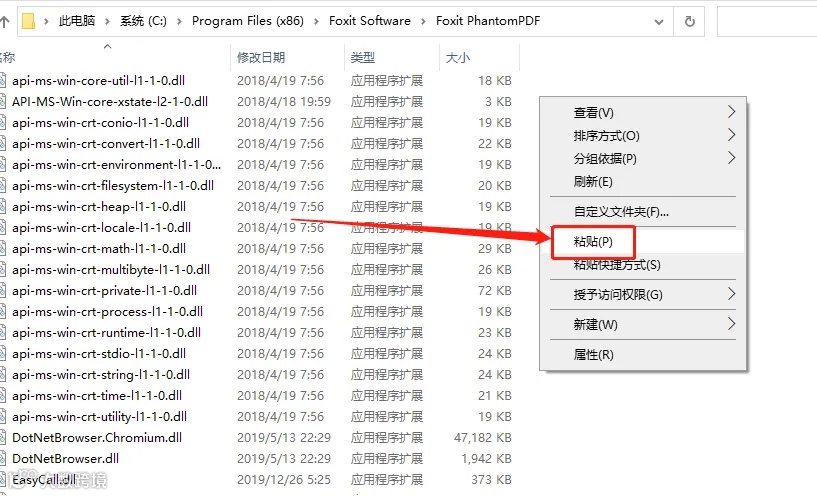
Task: Select file api-ms-win-crt-heap-l1-1-0.dll
Action: tap(99, 207)
